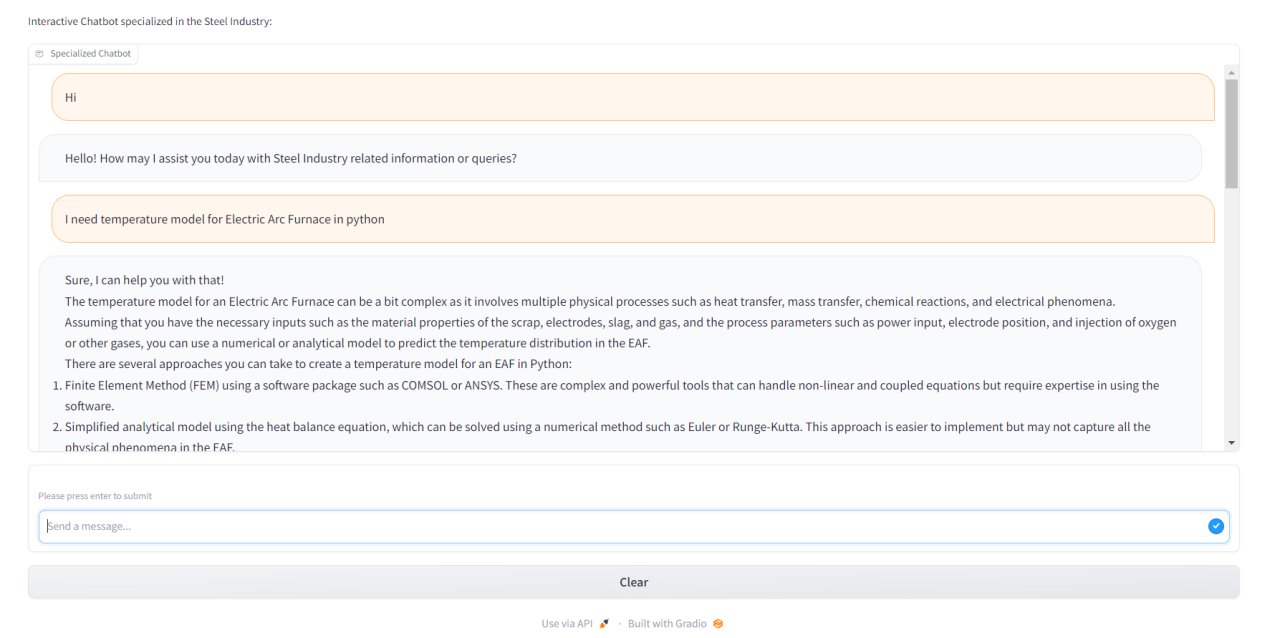Click the chat scrollbar up arrow
Viewport: 1280px width, 638px height.
coord(1232,73)
